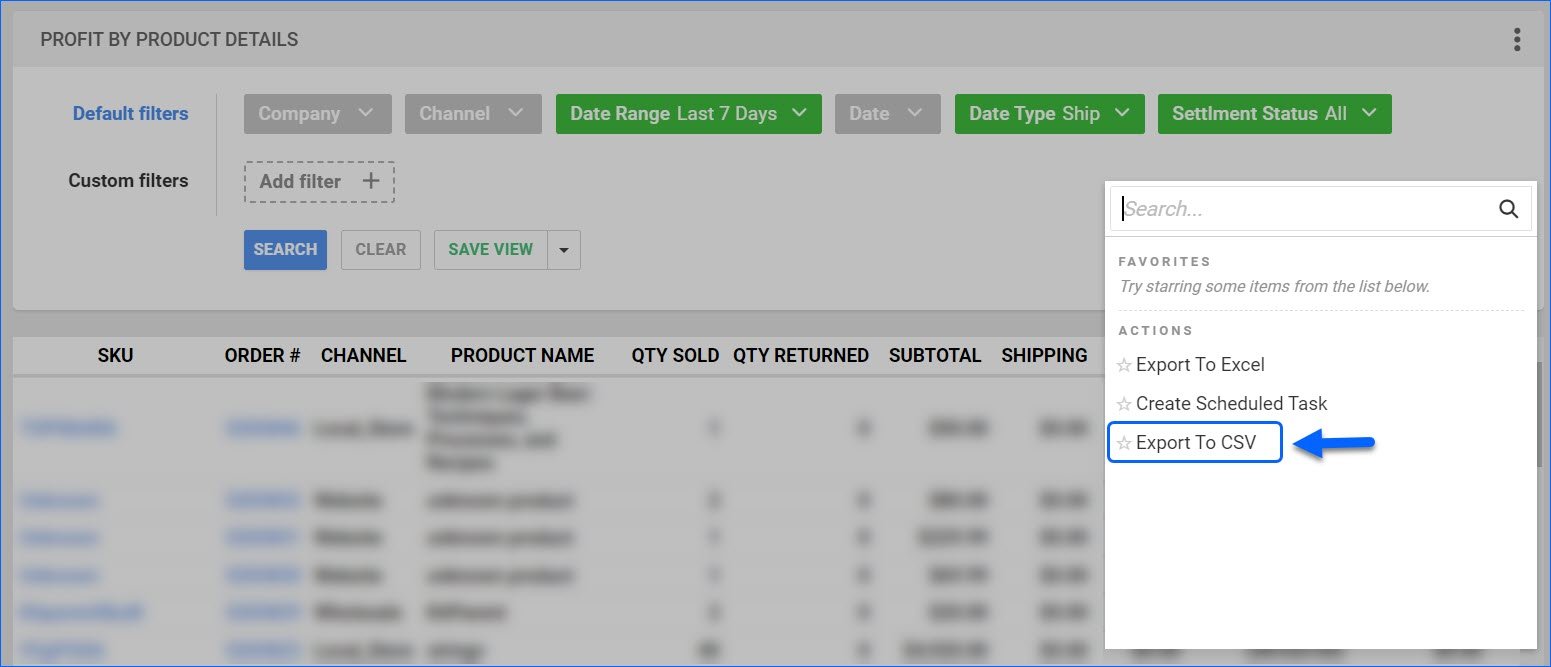Click CLEAR to reset the filters
This screenshot has height=667, width=1551.
click(x=380, y=250)
